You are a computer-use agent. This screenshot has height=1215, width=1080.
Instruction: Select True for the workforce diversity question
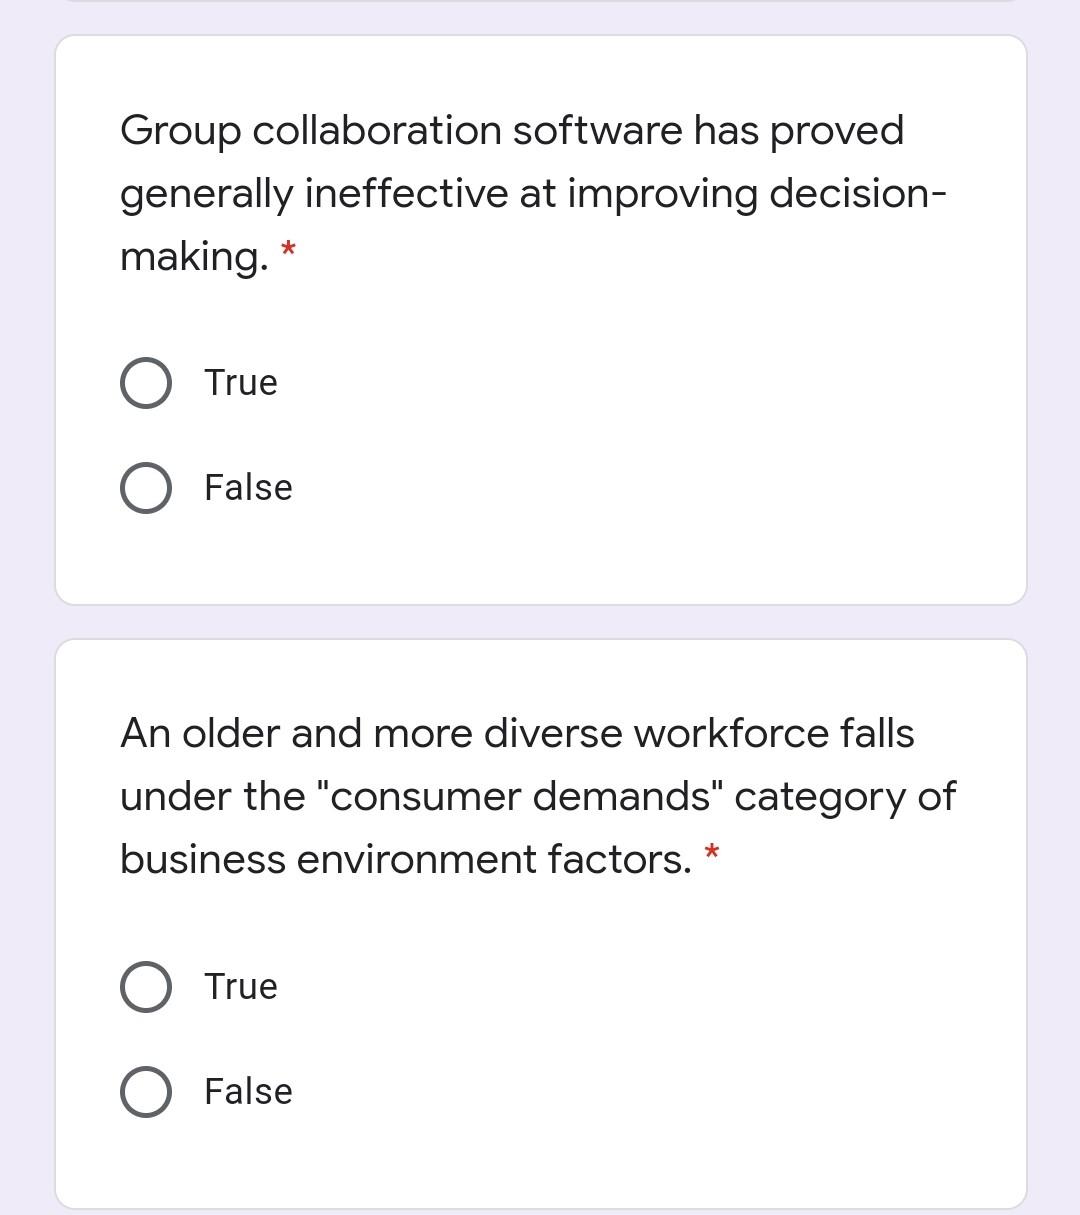point(145,986)
